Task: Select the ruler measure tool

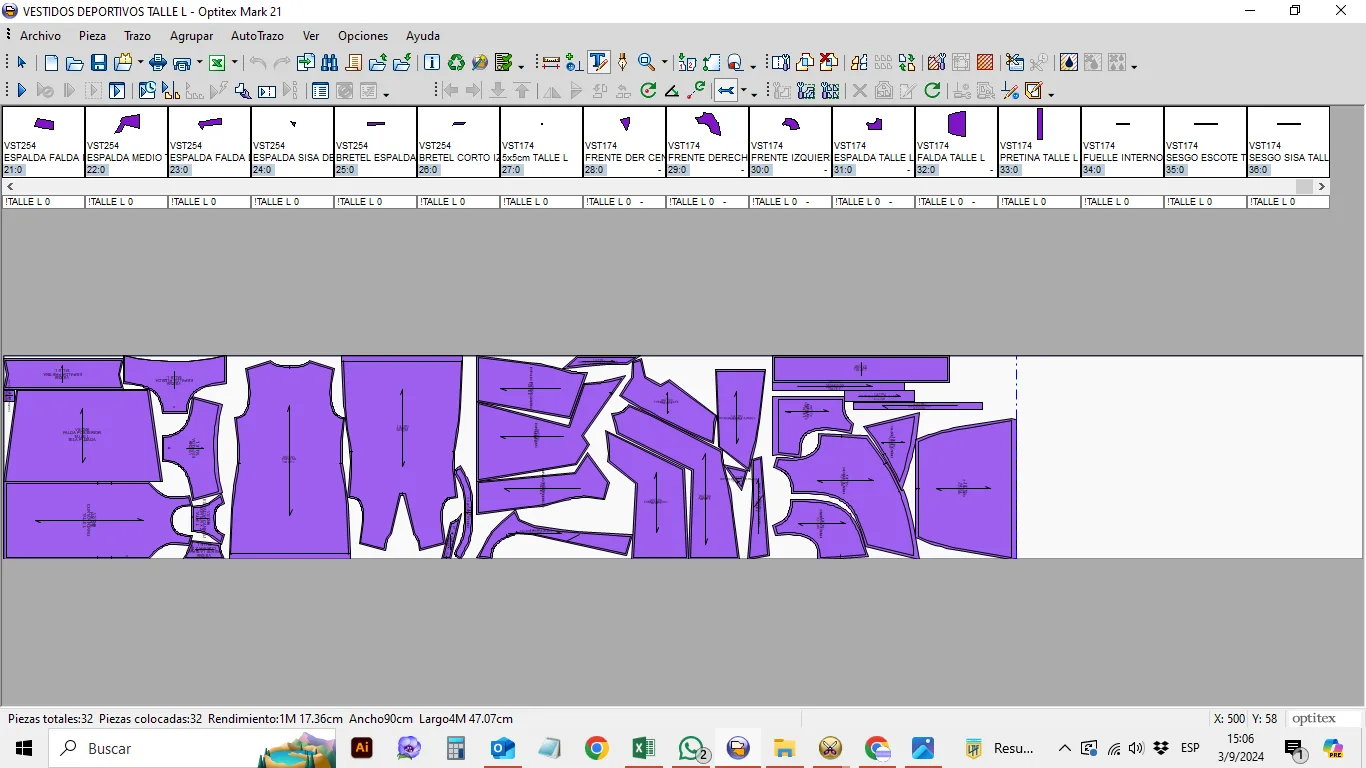Action: [x=550, y=63]
